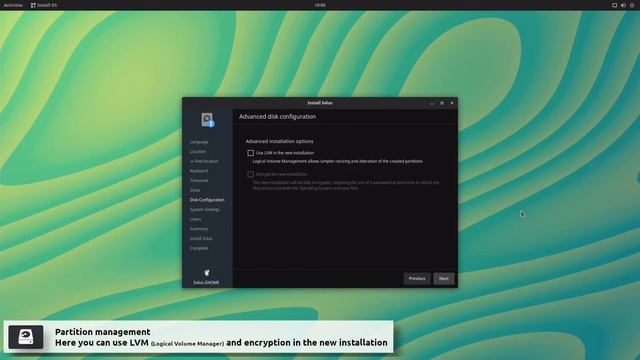Select Find location step in sidebar
The width and height of the screenshot is (640, 360).
[204, 161]
